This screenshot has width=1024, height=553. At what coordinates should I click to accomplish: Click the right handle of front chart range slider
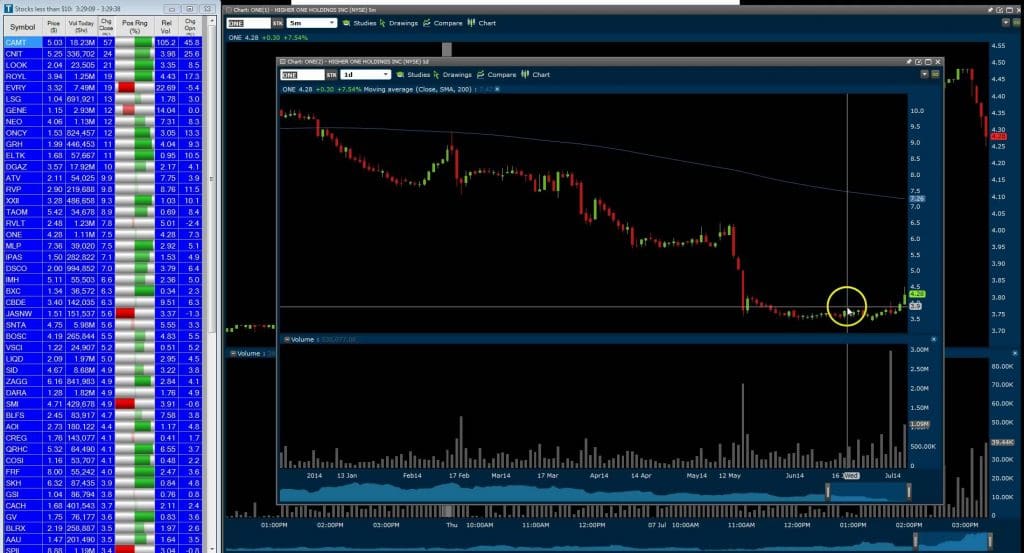[x=909, y=492]
